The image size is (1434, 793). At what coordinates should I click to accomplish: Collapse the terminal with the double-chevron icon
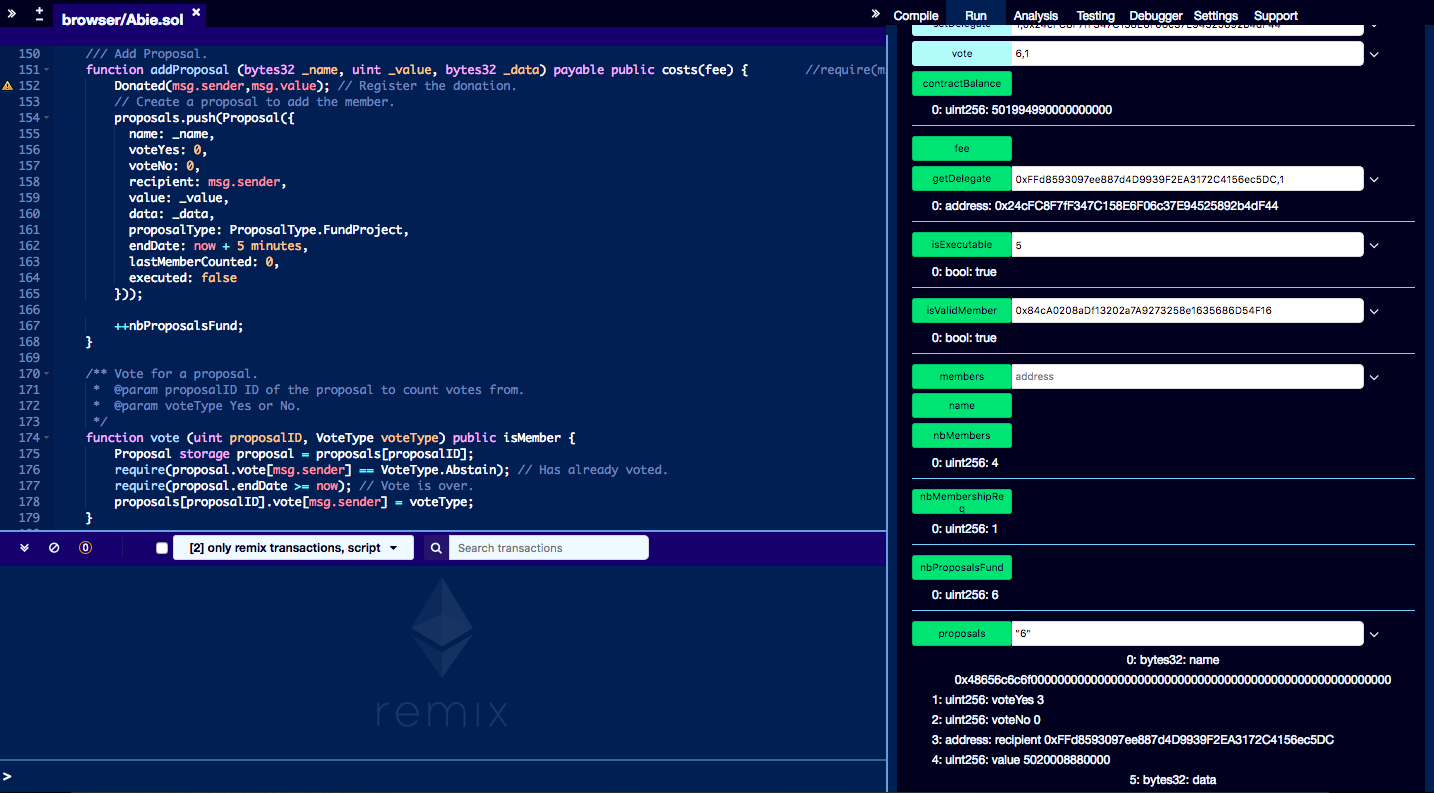coord(25,548)
